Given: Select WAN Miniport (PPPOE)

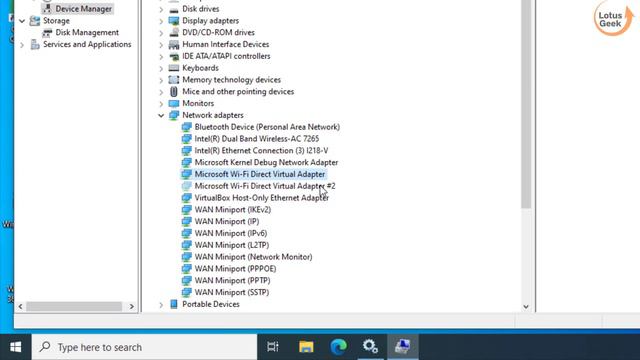Looking at the screenshot, I should point(235,269).
